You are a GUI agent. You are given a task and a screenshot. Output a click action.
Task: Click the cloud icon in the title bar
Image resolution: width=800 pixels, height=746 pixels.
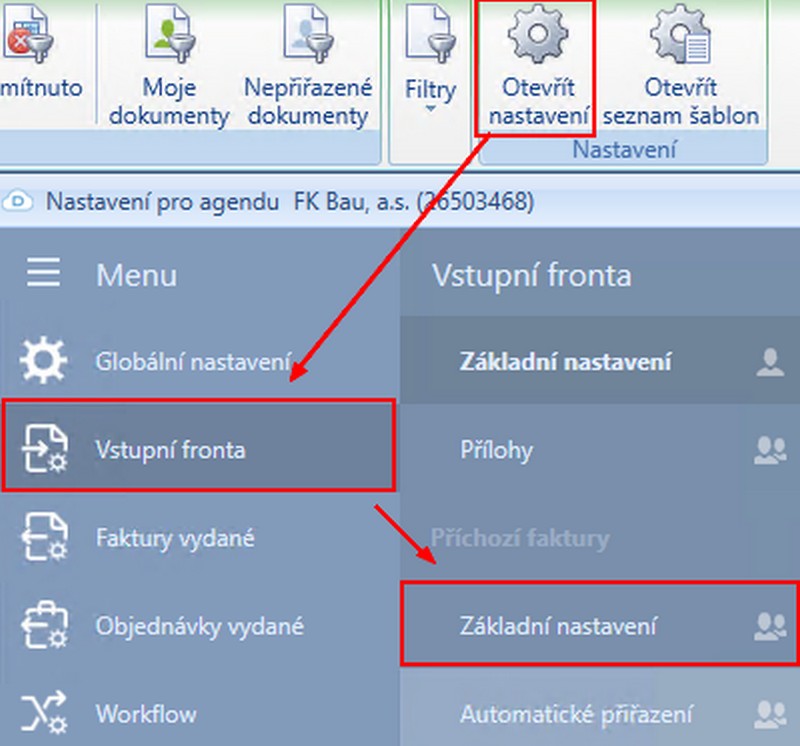pyautogui.click(x=19, y=201)
